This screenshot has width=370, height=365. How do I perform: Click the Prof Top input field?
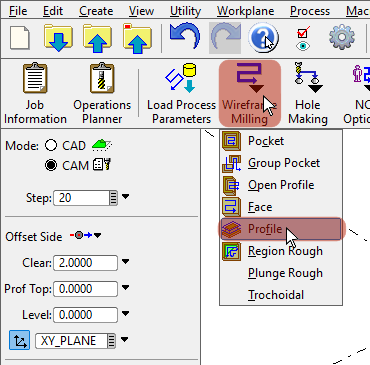[85, 289]
